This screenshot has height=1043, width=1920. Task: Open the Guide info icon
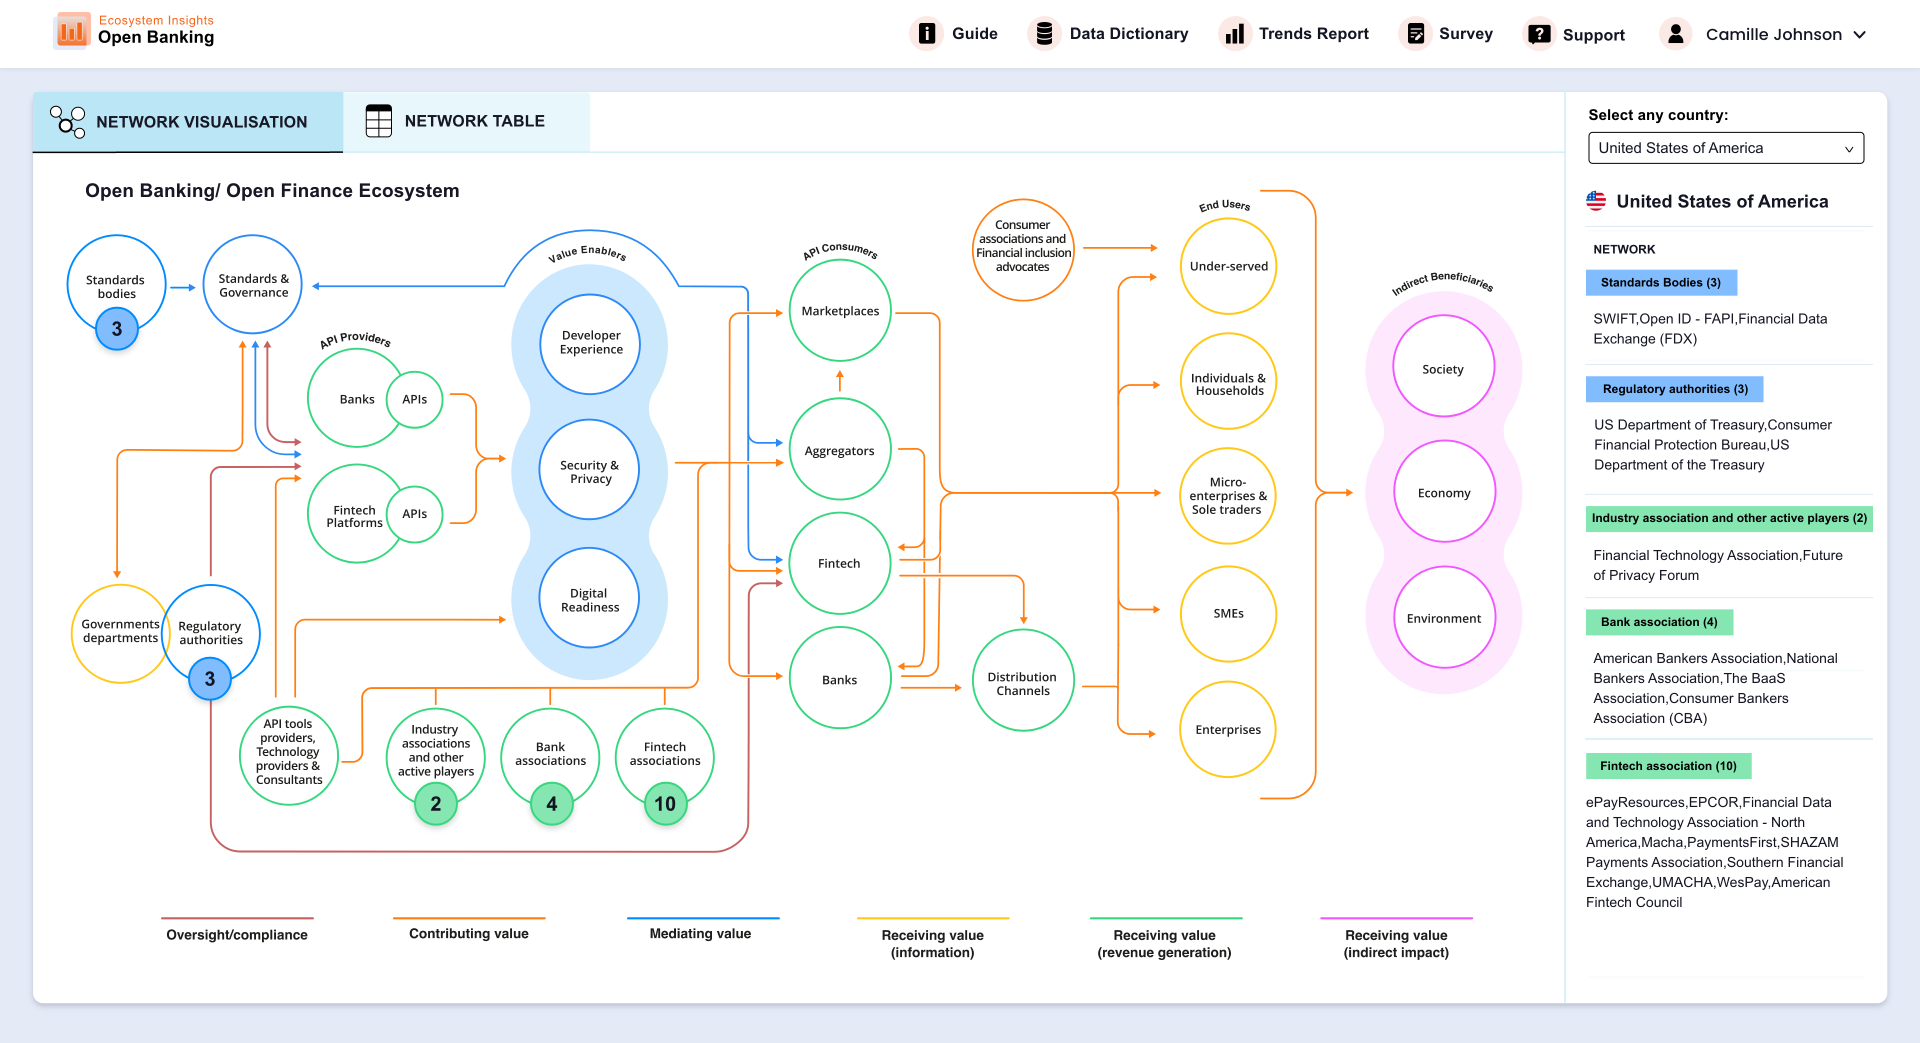[x=927, y=34]
